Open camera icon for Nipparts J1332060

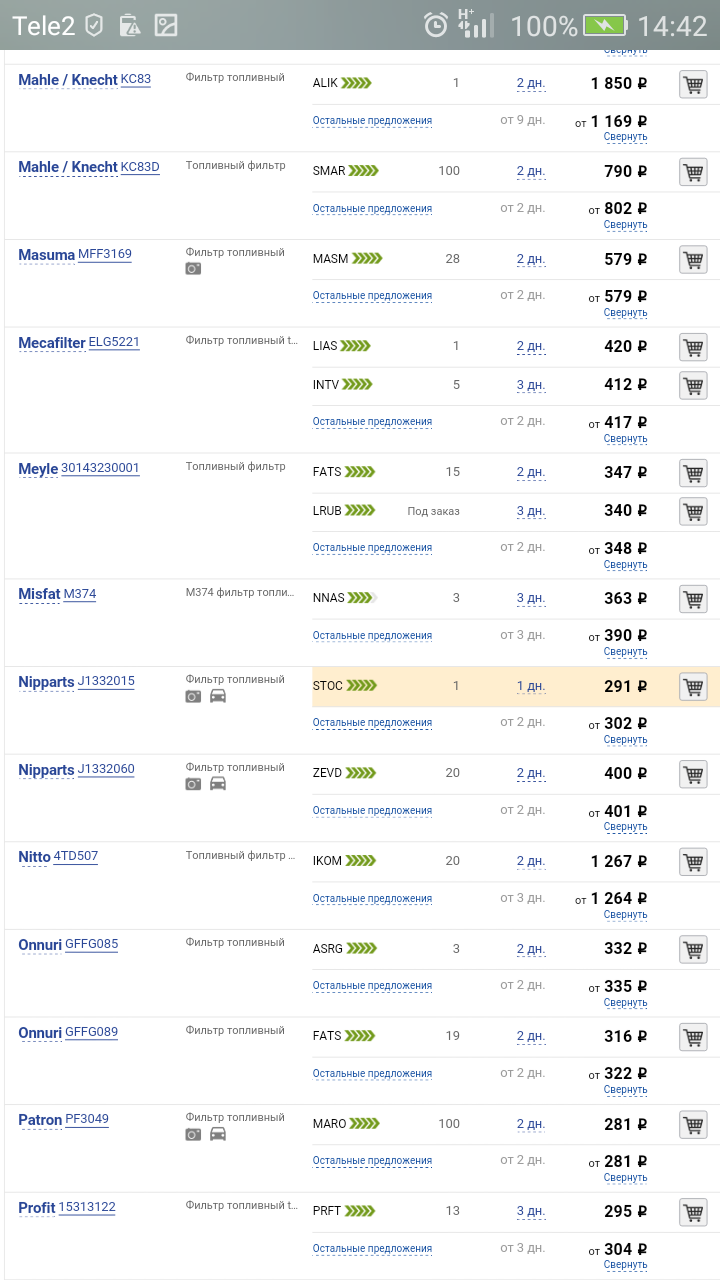tap(193, 784)
